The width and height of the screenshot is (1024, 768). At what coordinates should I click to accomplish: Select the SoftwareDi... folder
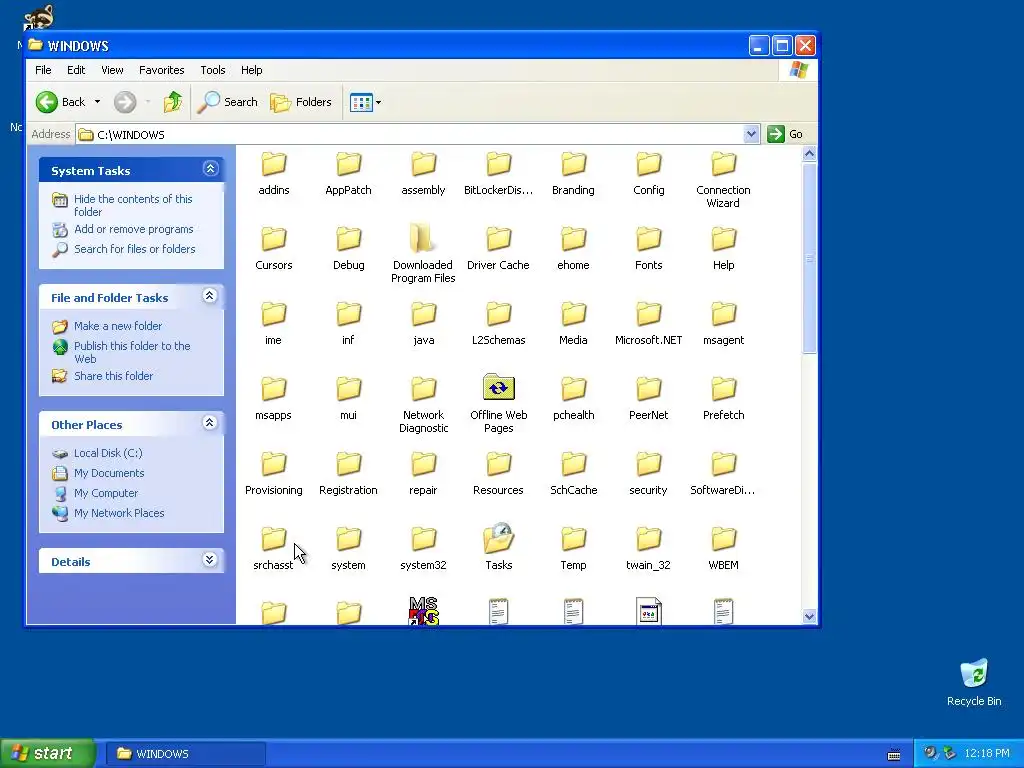coord(723,473)
